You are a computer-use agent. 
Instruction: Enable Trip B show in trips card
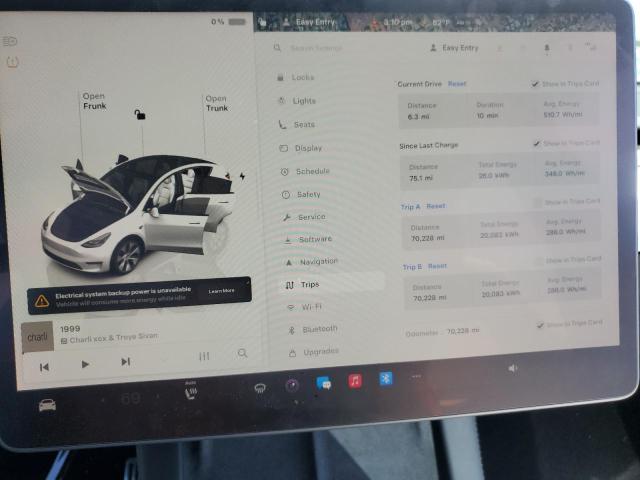540,260
